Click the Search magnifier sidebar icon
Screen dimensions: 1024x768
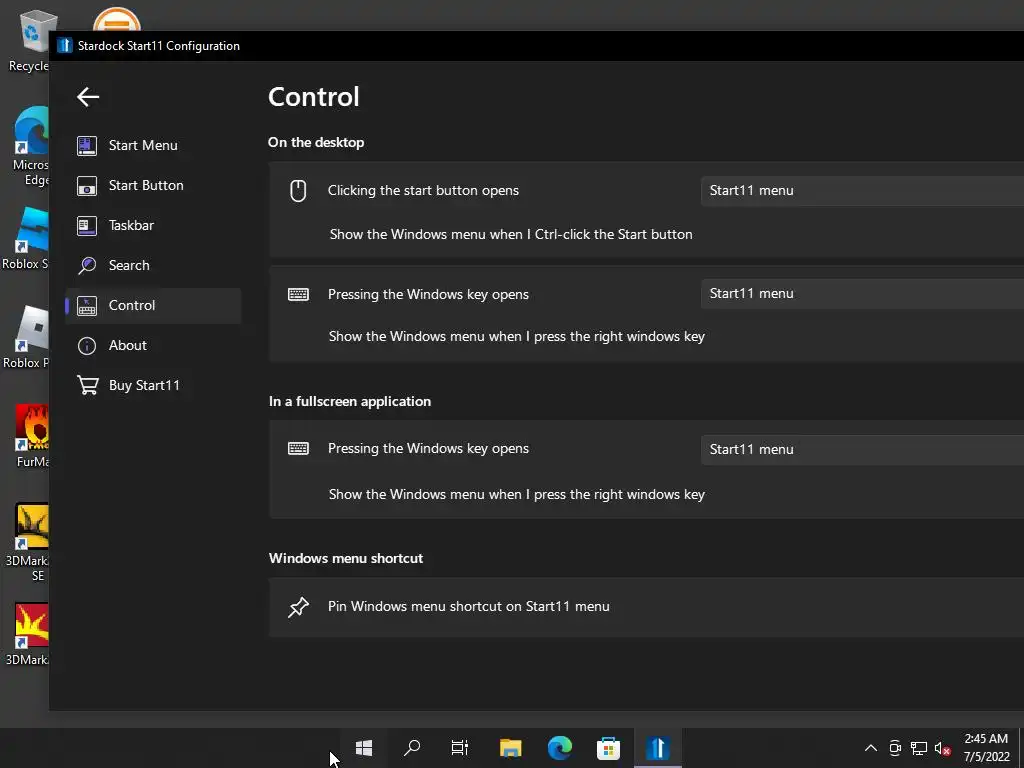click(x=87, y=265)
